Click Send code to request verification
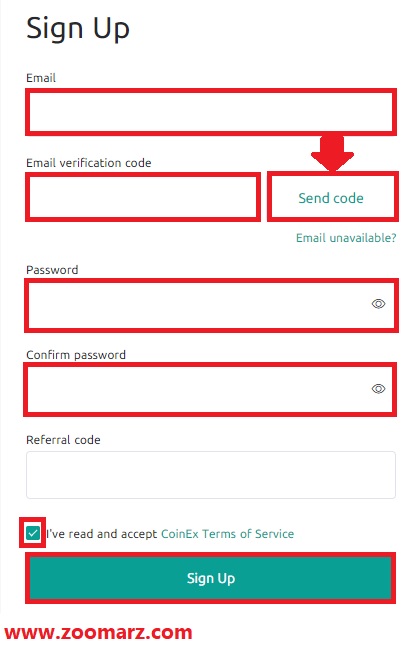The image size is (412, 648). [x=332, y=197]
